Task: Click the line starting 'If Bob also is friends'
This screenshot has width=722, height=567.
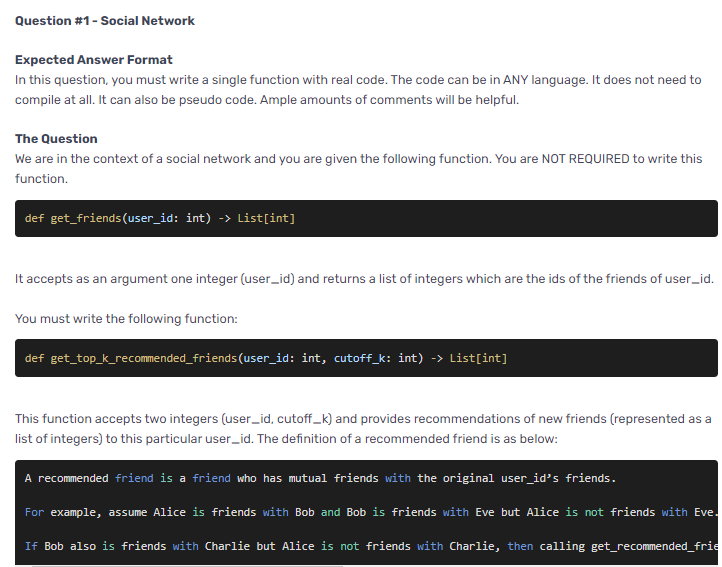Action: [371, 546]
